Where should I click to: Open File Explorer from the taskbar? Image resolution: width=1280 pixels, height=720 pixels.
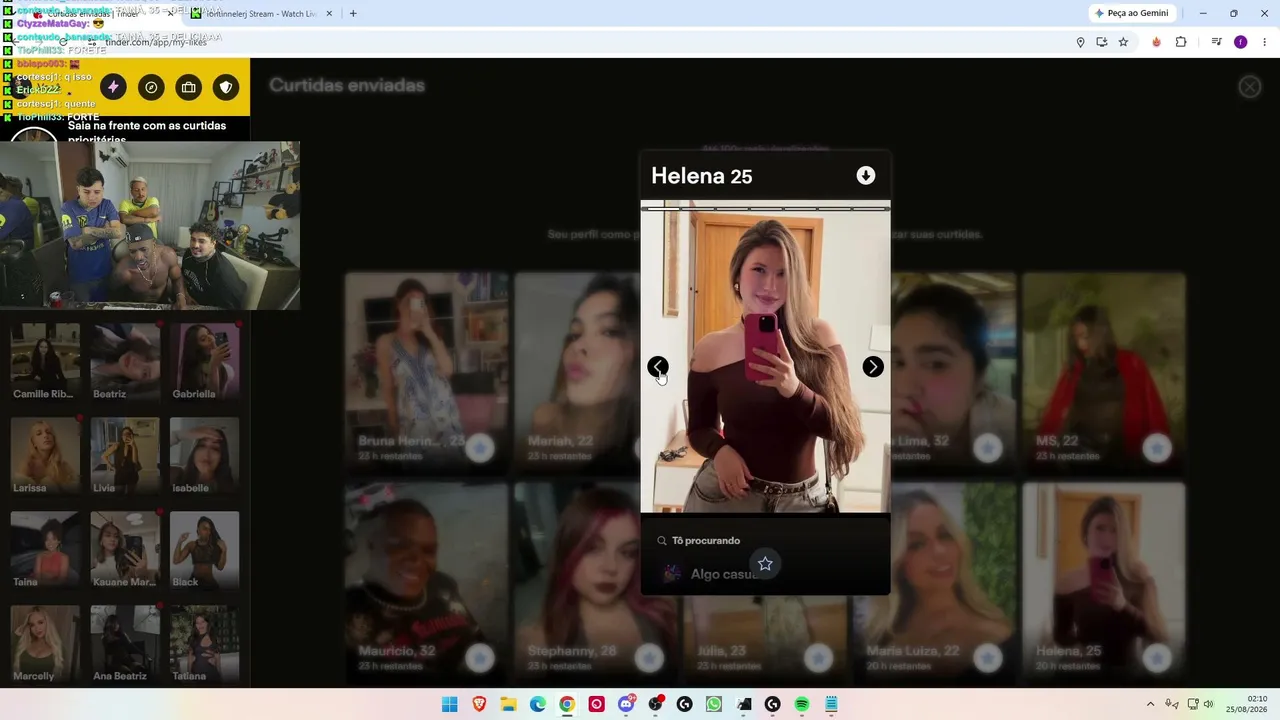[x=508, y=705]
